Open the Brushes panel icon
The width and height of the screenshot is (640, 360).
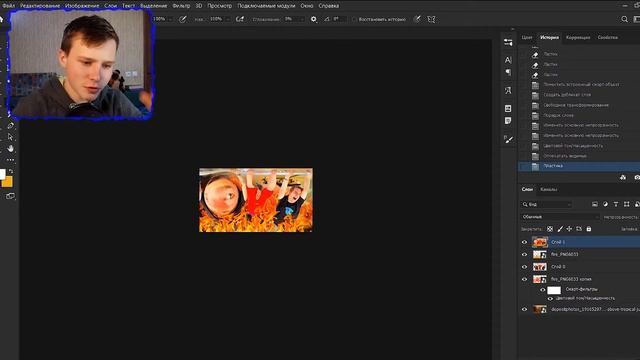(508, 139)
